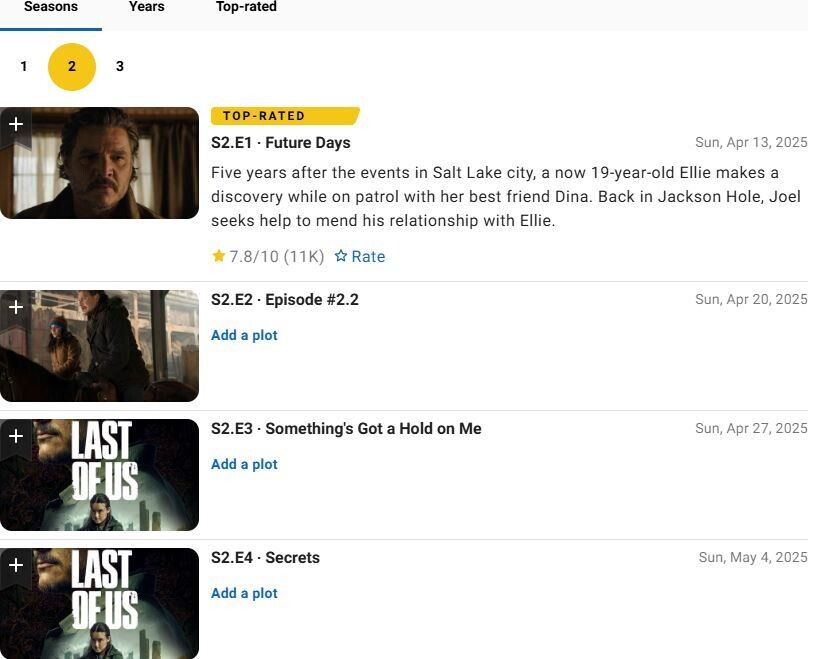Click Add a plot for Secrets episode
Viewport: 818px width, 659px height.
(x=244, y=594)
